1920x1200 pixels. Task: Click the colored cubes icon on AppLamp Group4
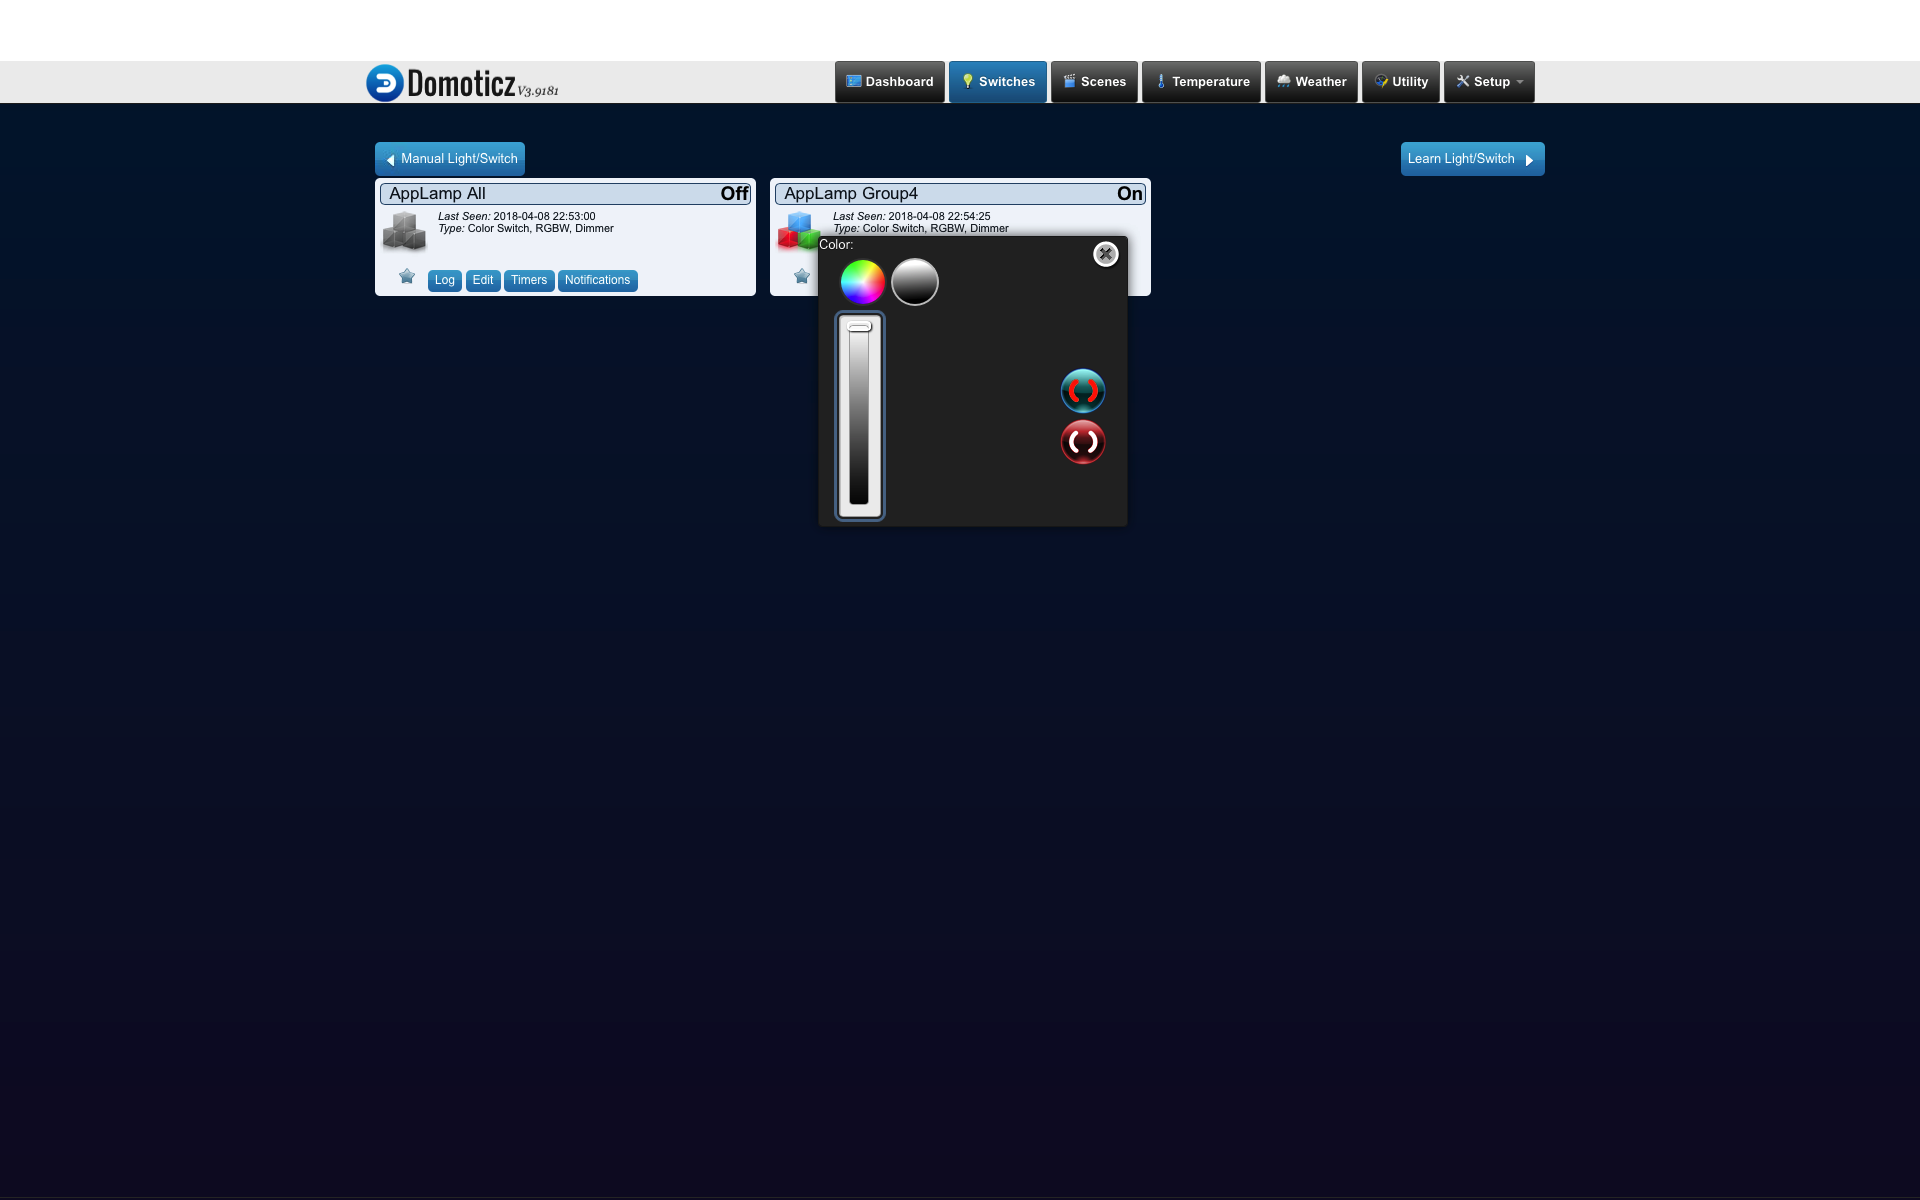coord(799,230)
